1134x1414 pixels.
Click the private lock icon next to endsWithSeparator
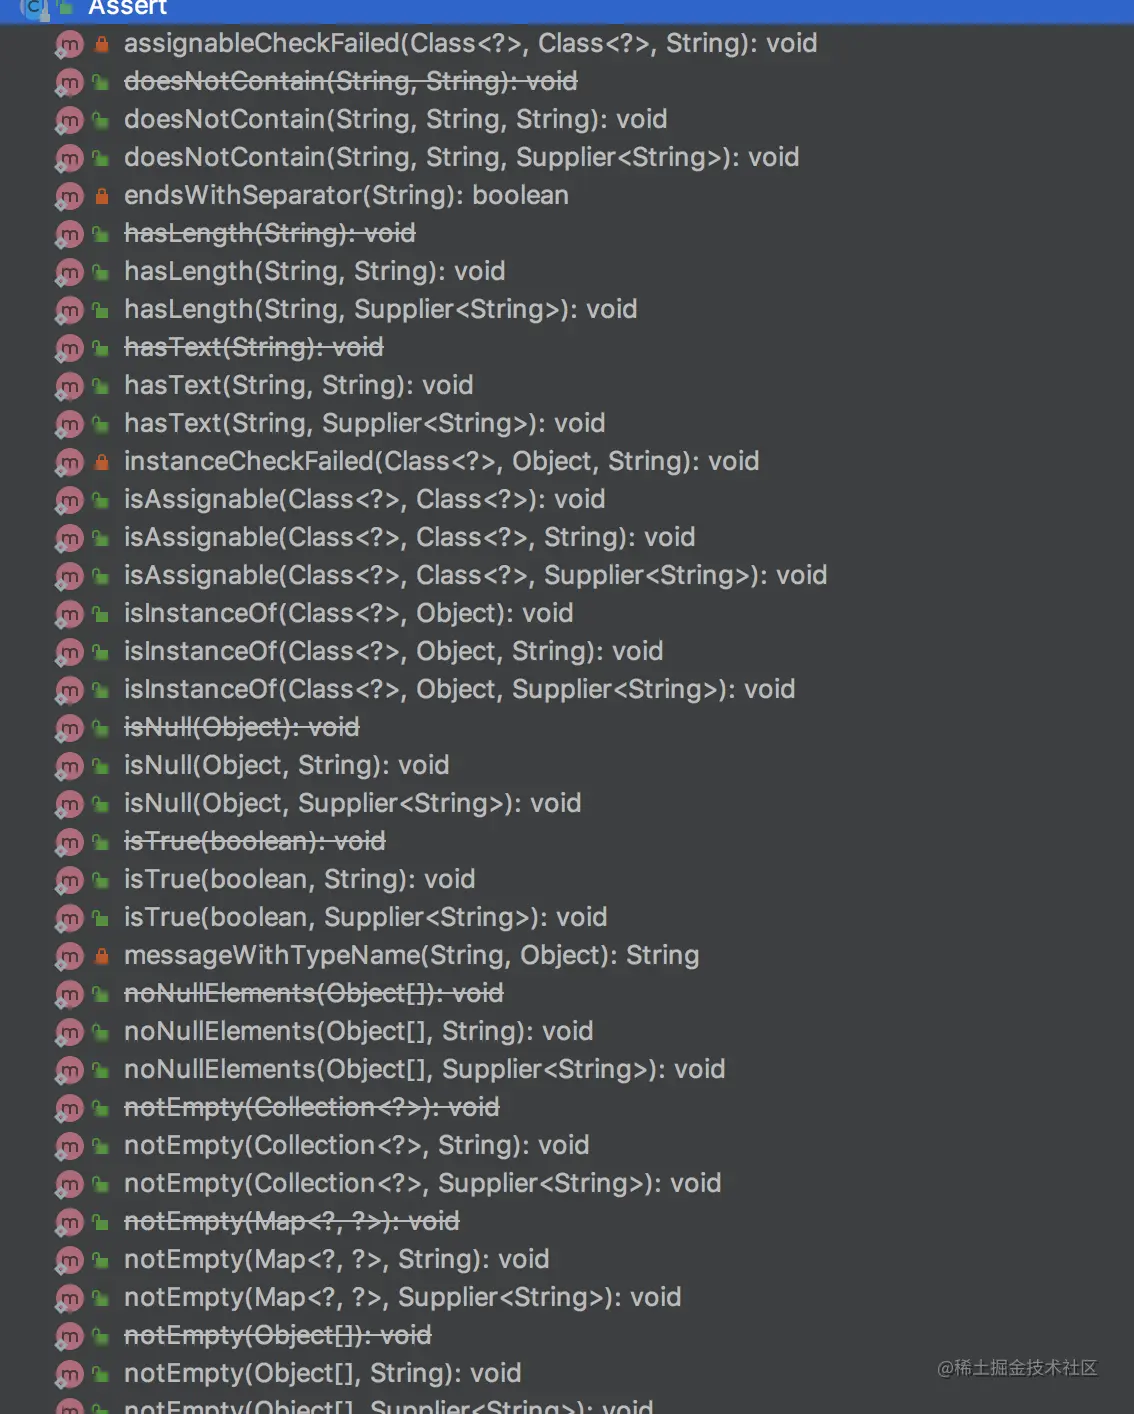click(x=101, y=196)
